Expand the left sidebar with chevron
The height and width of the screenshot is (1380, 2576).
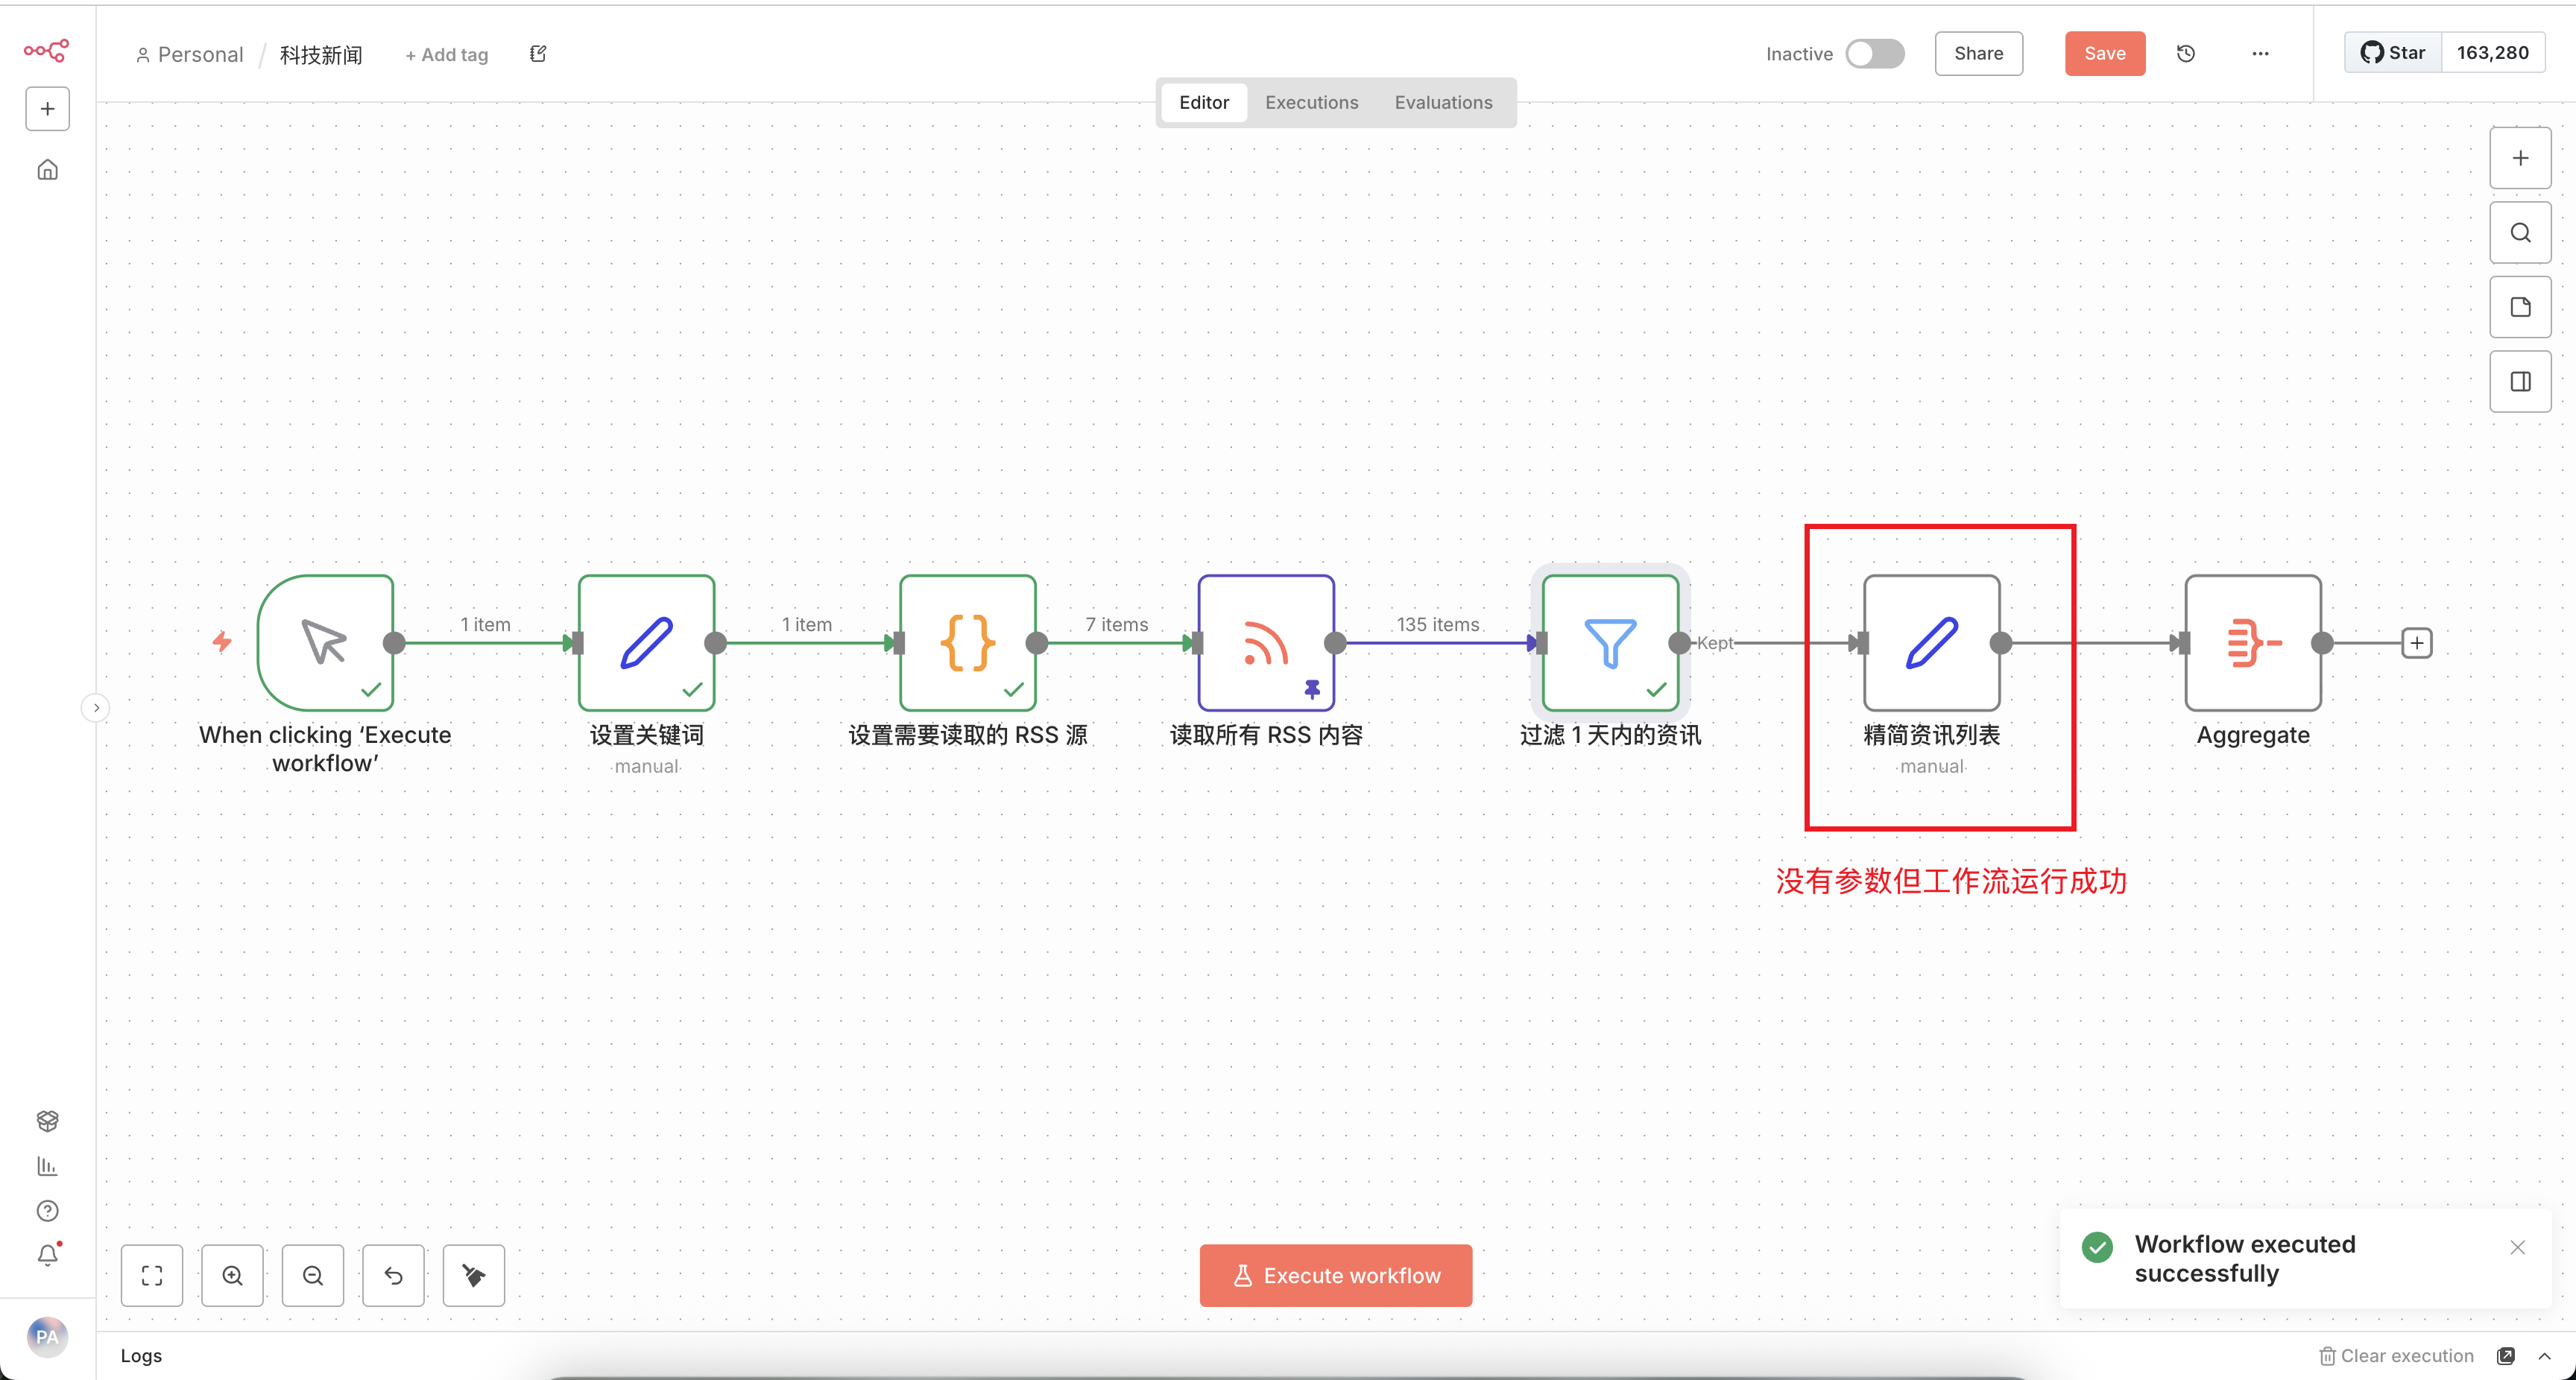[96, 708]
